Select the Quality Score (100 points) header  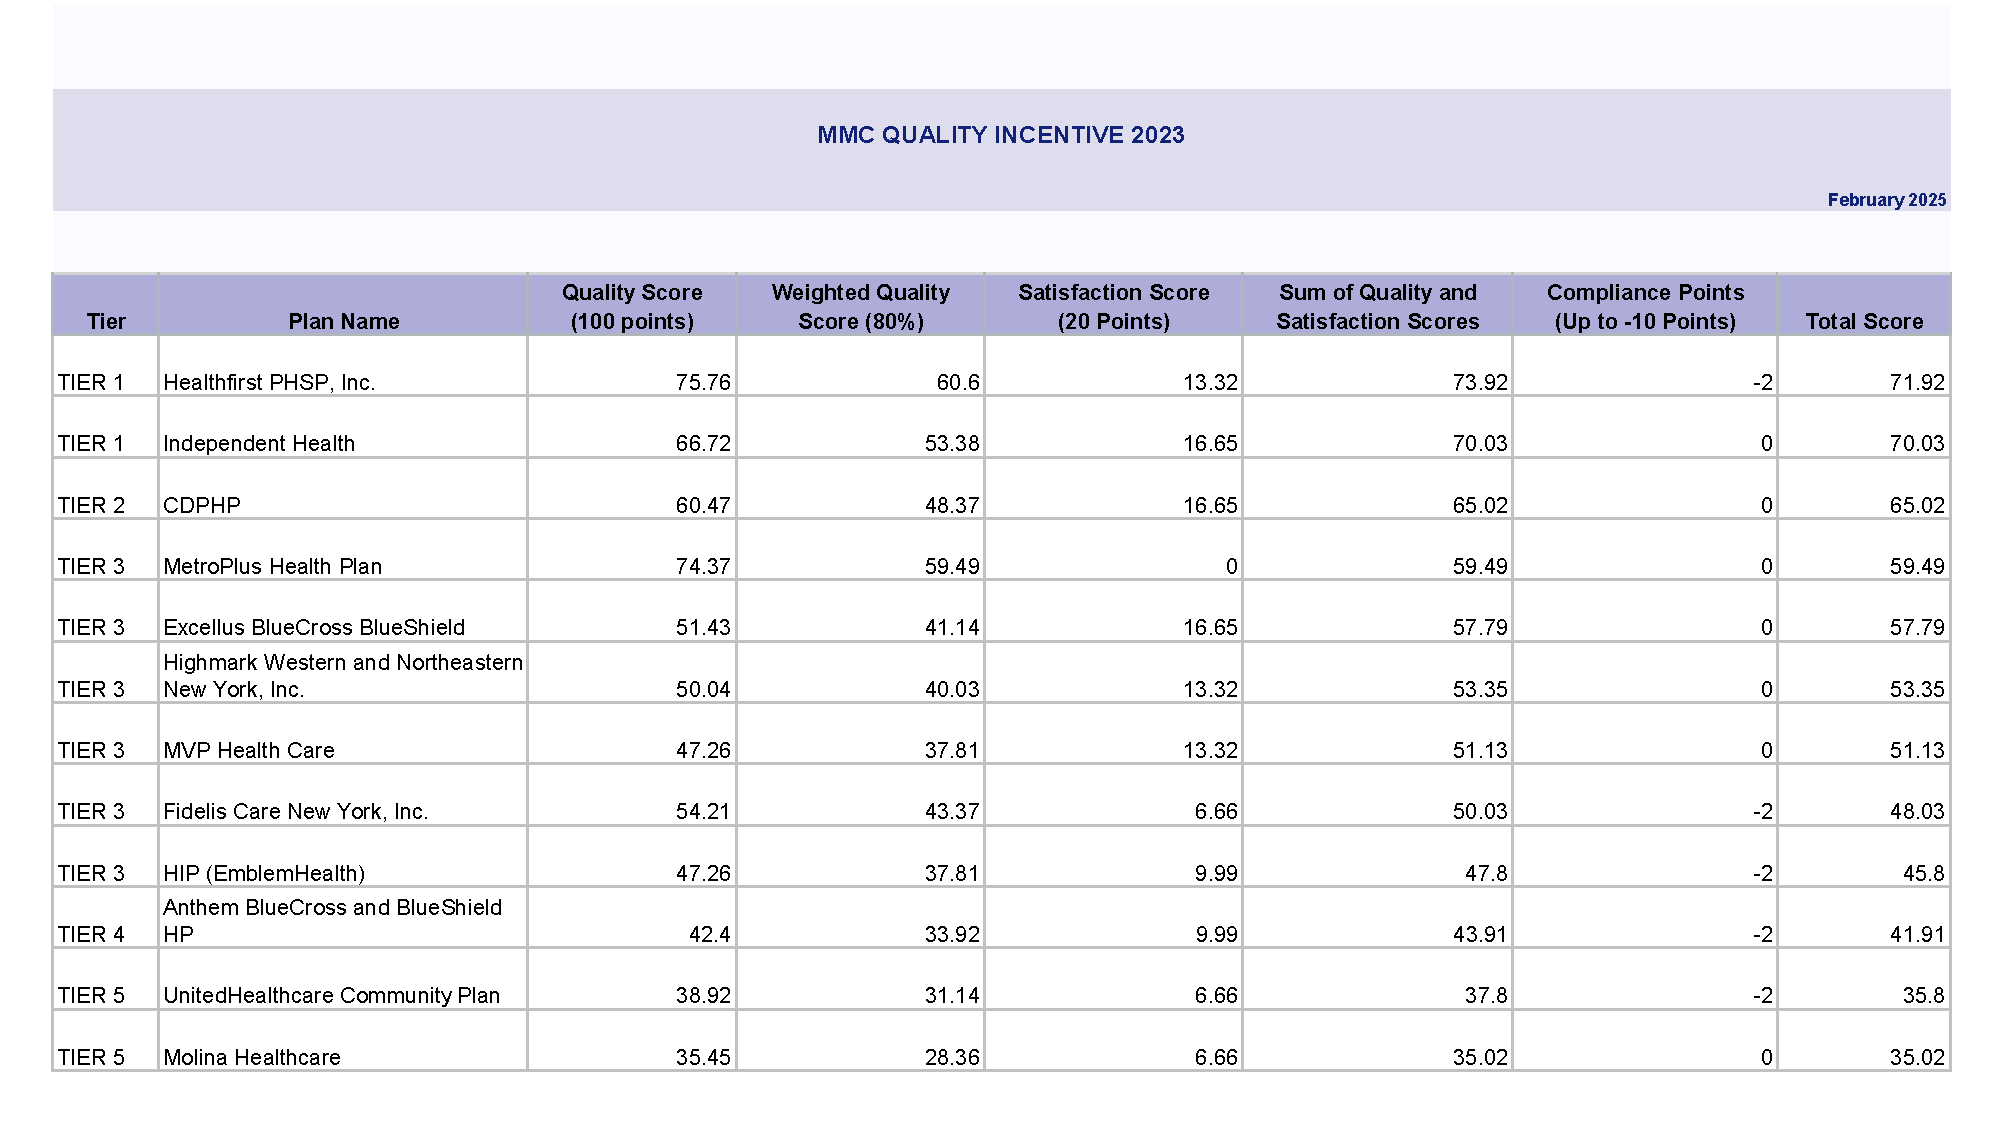[x=632, y=306]
